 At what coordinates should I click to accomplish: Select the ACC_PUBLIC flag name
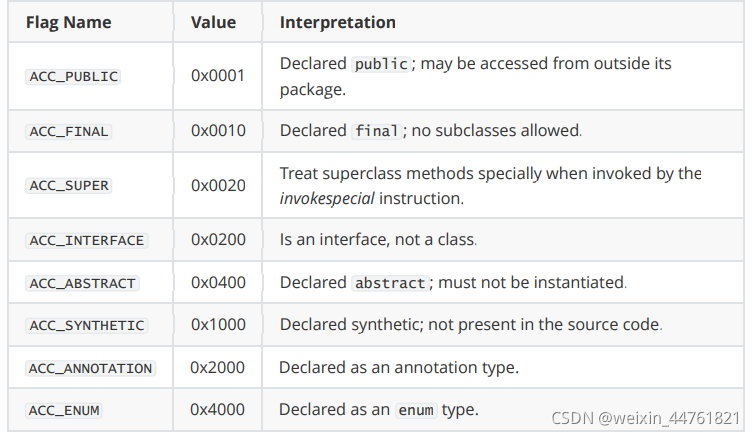click(72, 76)
